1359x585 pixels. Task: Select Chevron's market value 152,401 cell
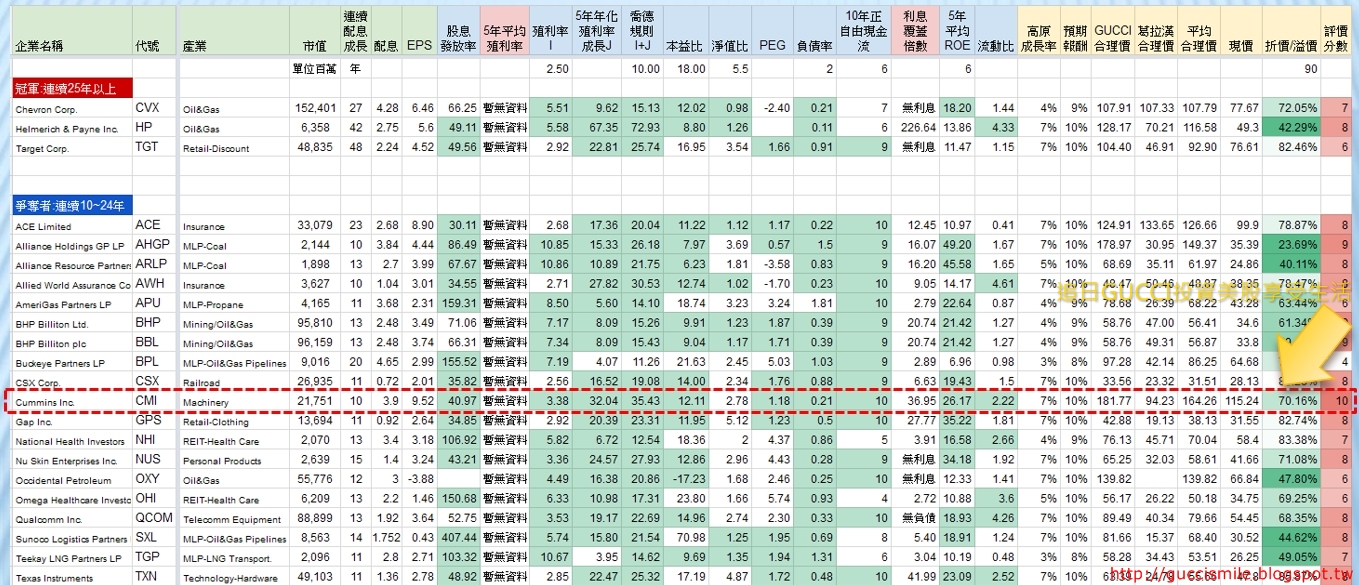pos(315,108)
